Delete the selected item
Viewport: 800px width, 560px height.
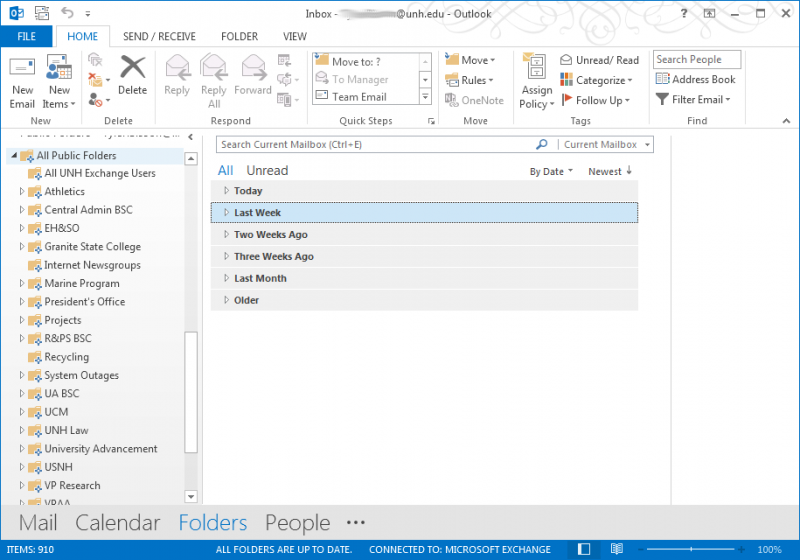tap(132, 77)
